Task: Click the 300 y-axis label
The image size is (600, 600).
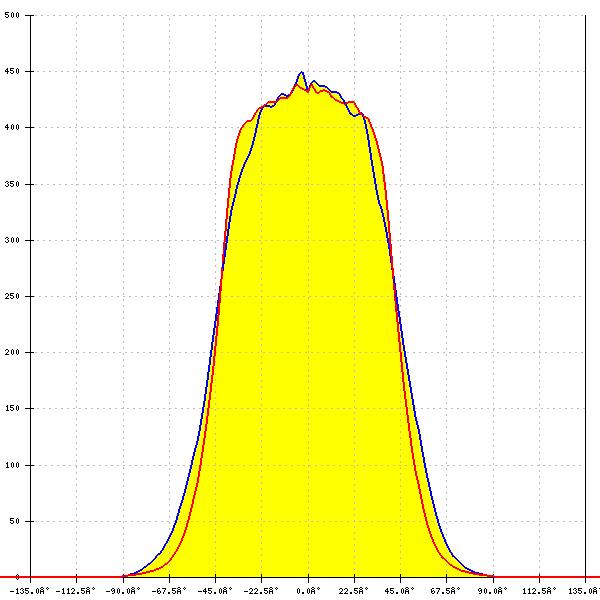Action: (x=12, y=240)
